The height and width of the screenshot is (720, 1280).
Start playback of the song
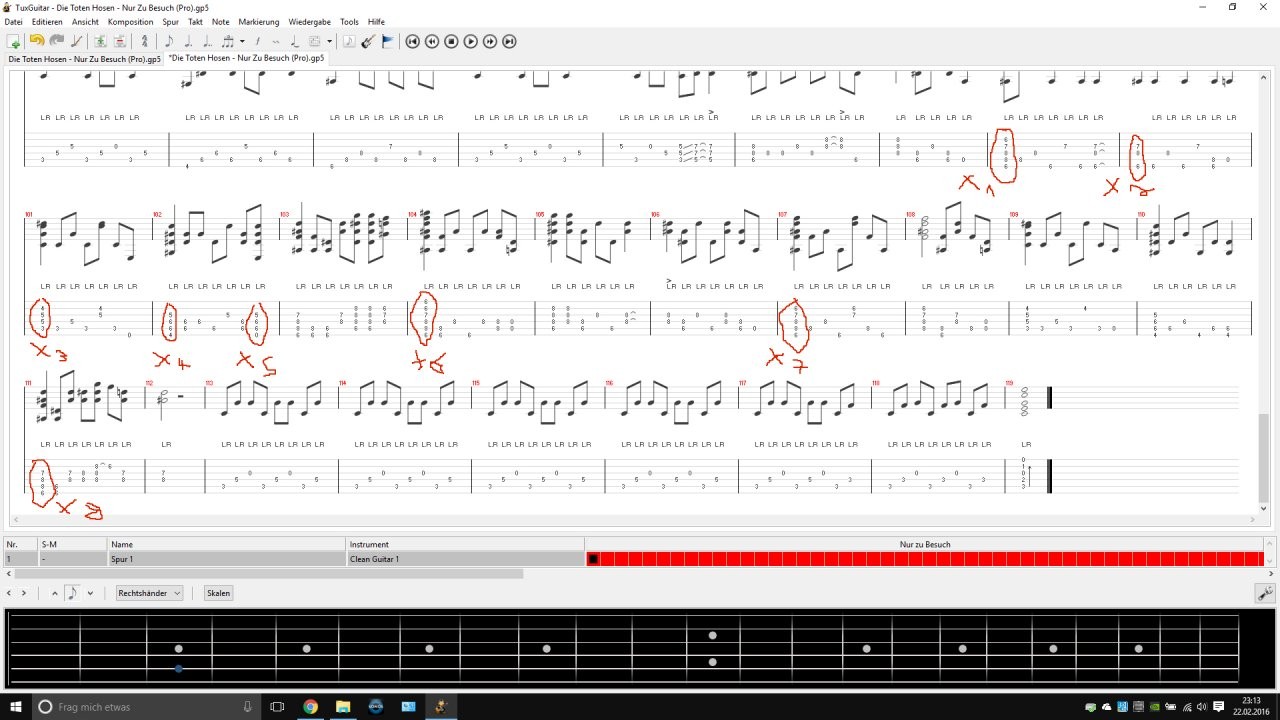click(471, 41)
